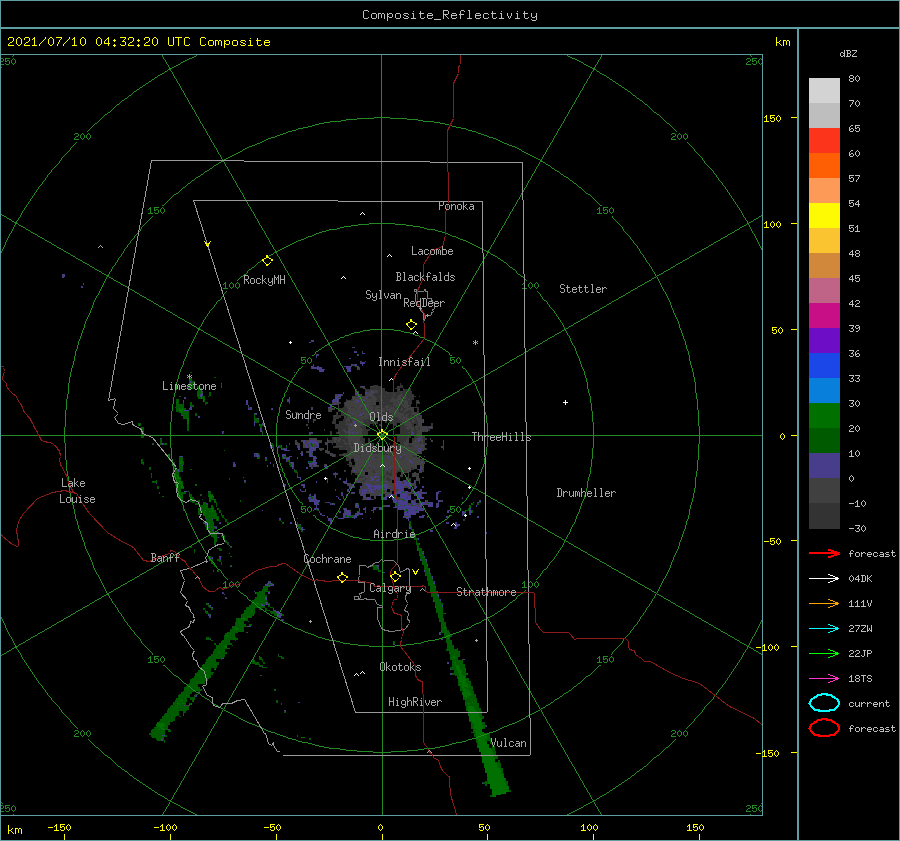Click the cyan current ellipse icon
The height and width of the screenshot is (841, 900).
tap(824, 703)
